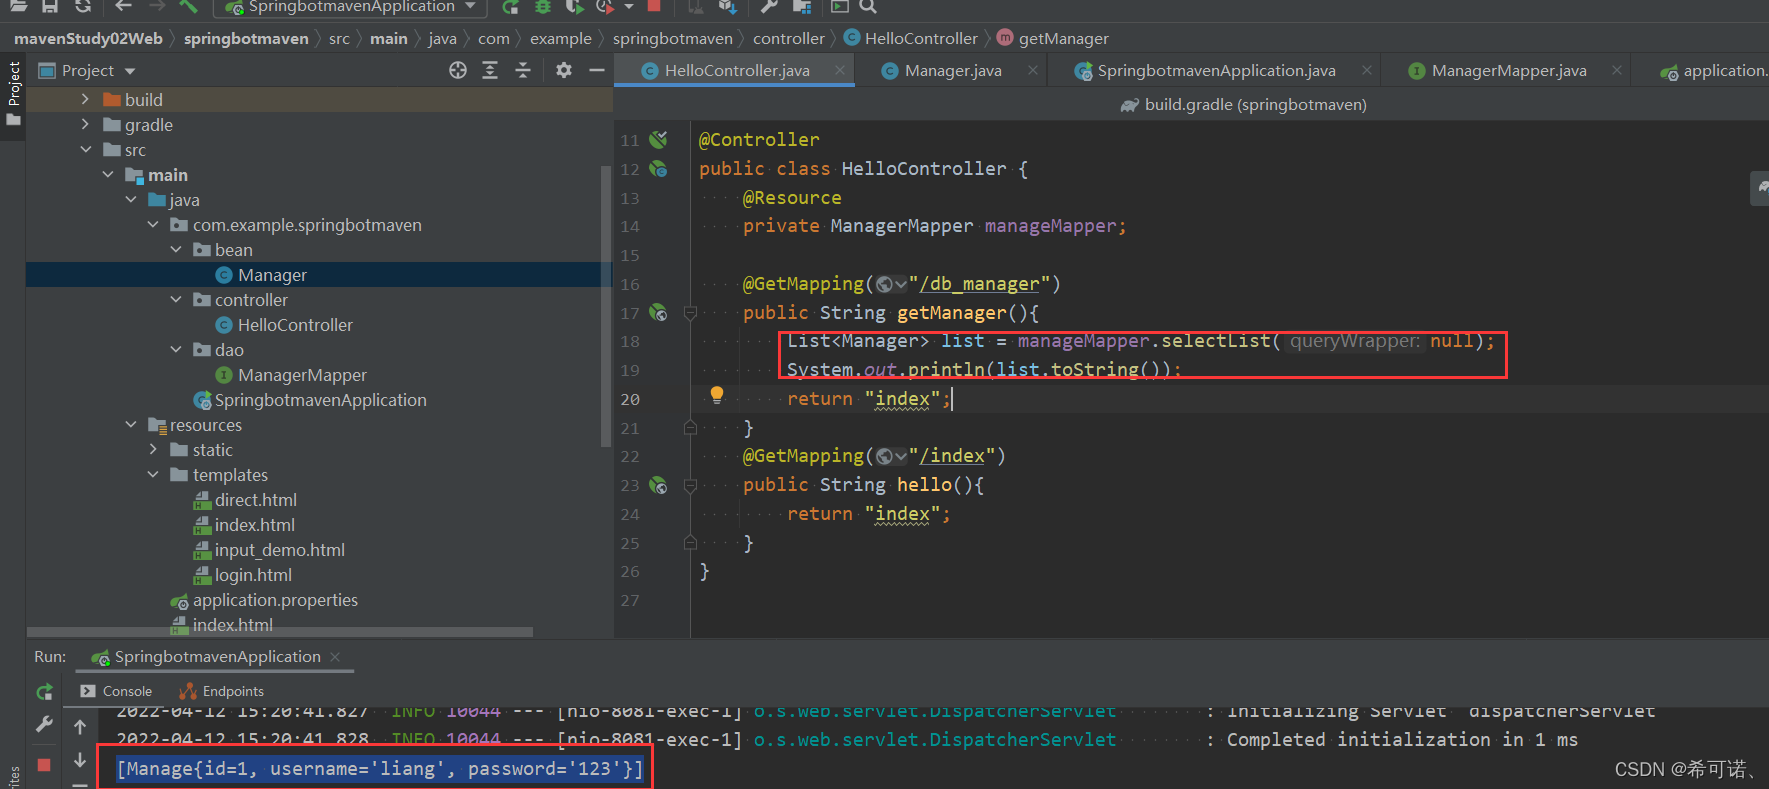The height and width of the screenshot is (789, 1769).
Task: Hide the Project panel with the minus icon
Action: (x=597, y=70)
